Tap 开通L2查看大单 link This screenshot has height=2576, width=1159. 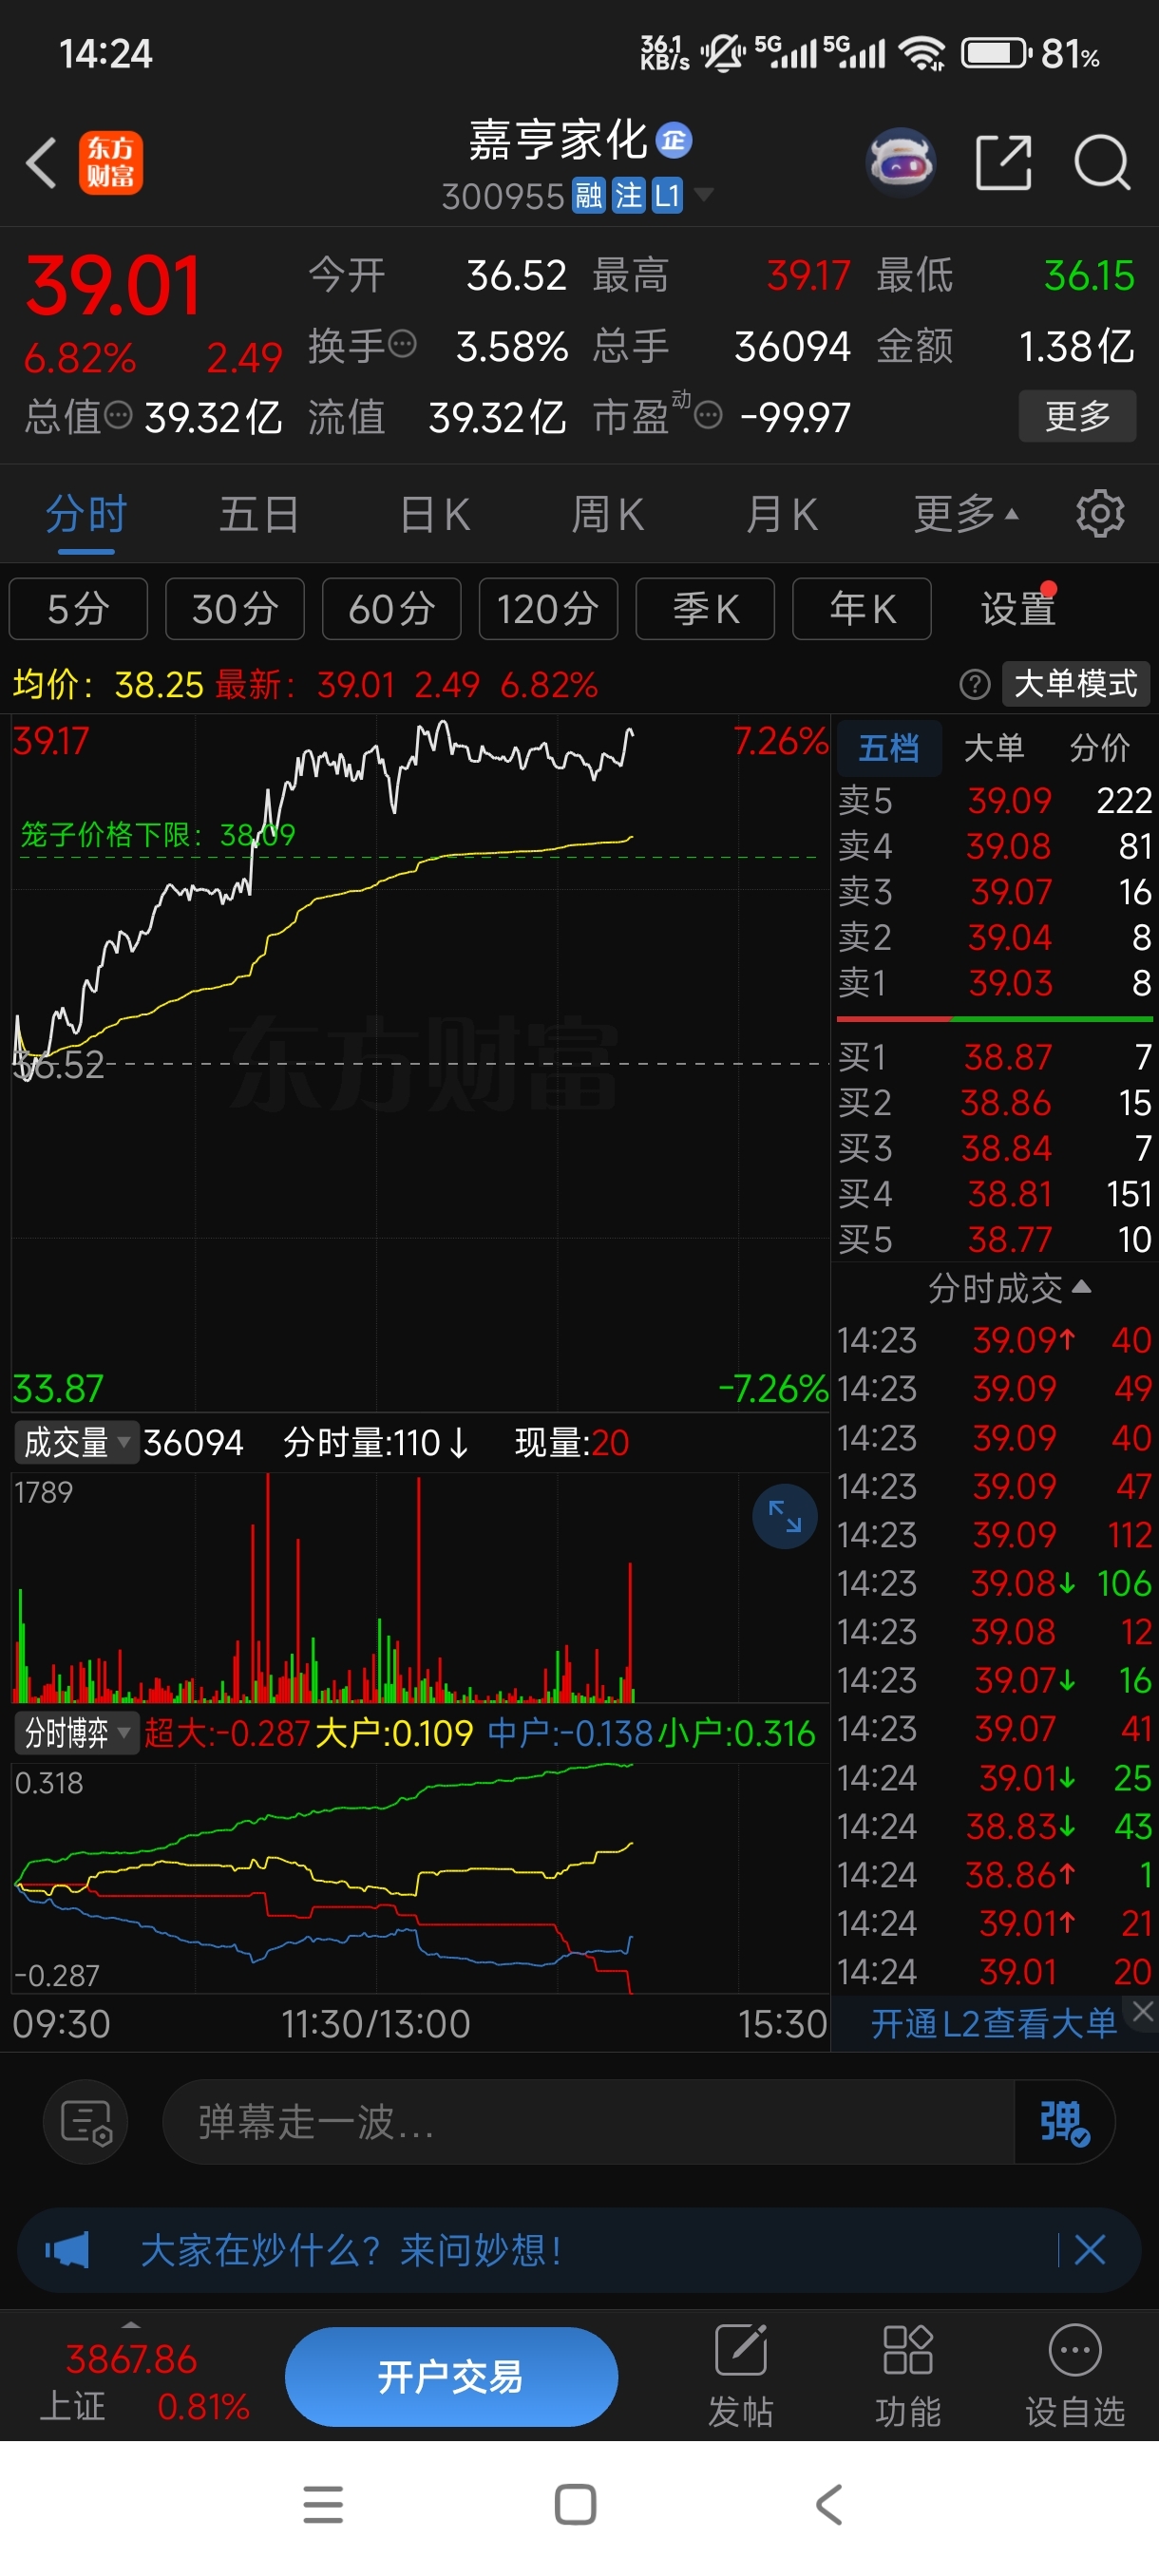point(993,2023)
